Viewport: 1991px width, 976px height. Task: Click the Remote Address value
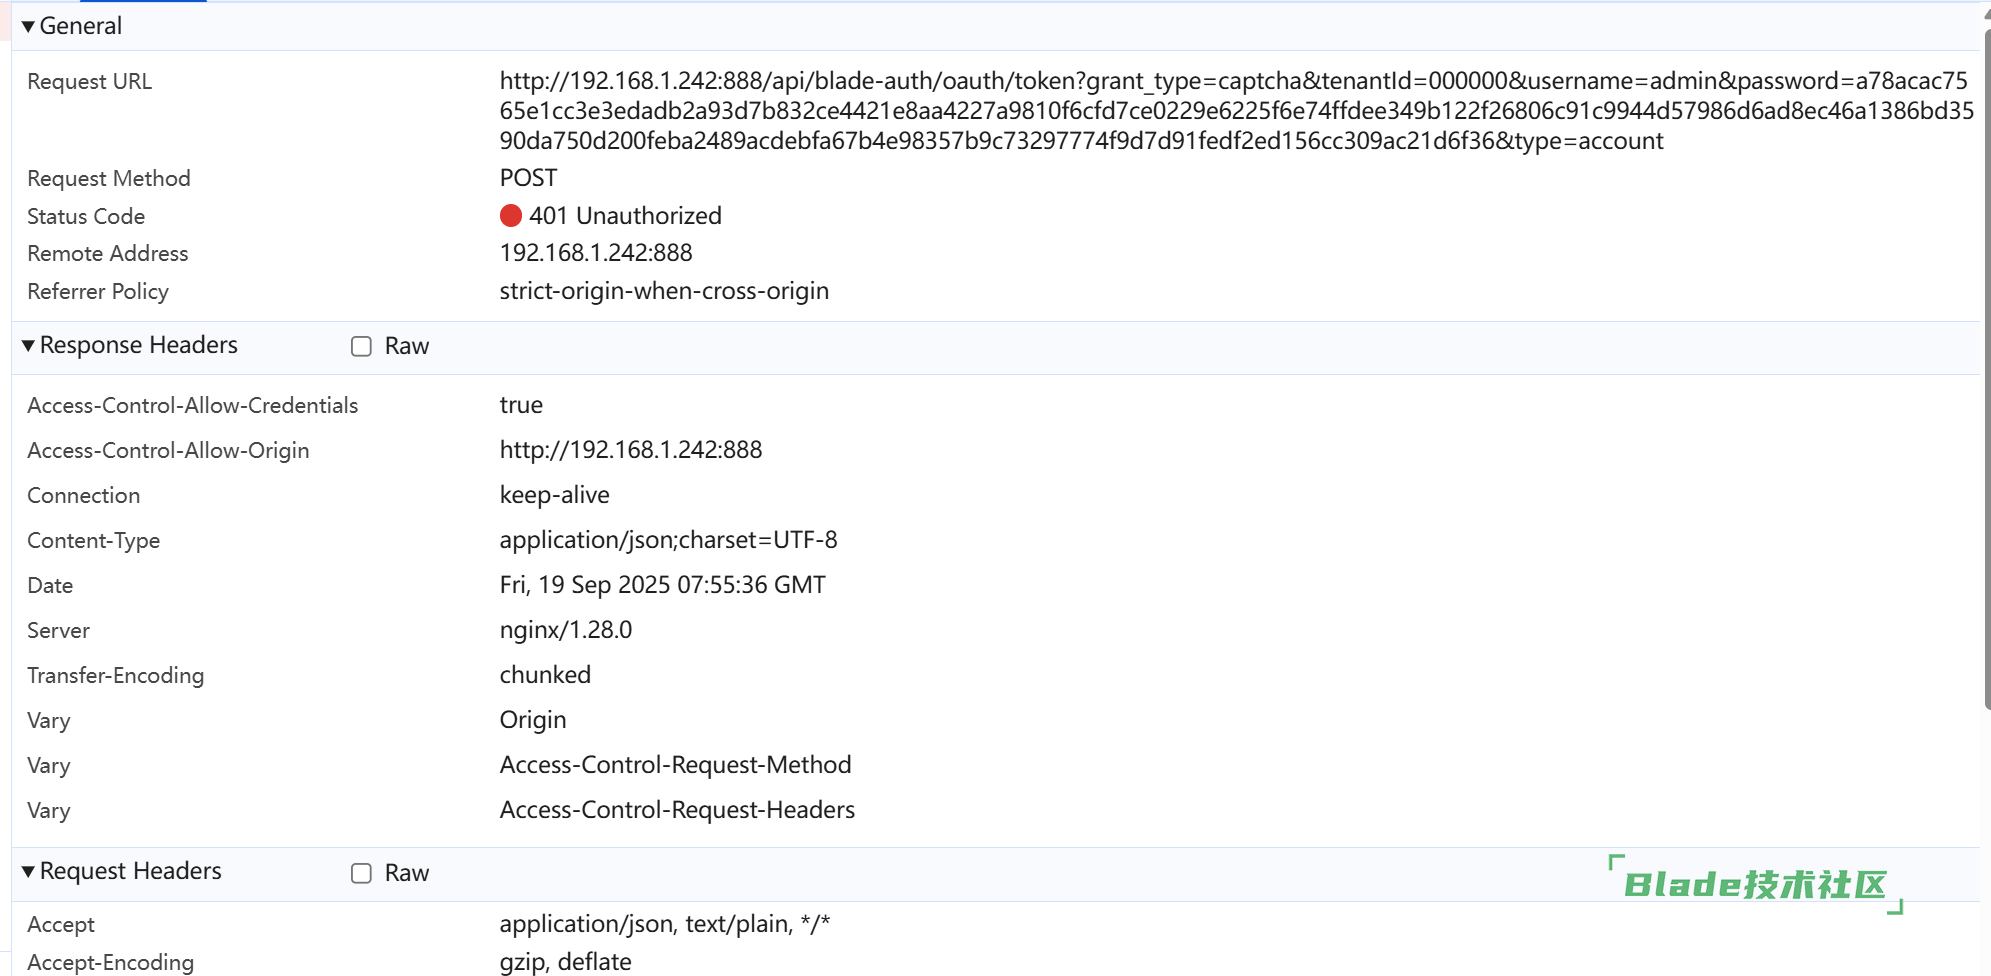[x=596, y=253]
